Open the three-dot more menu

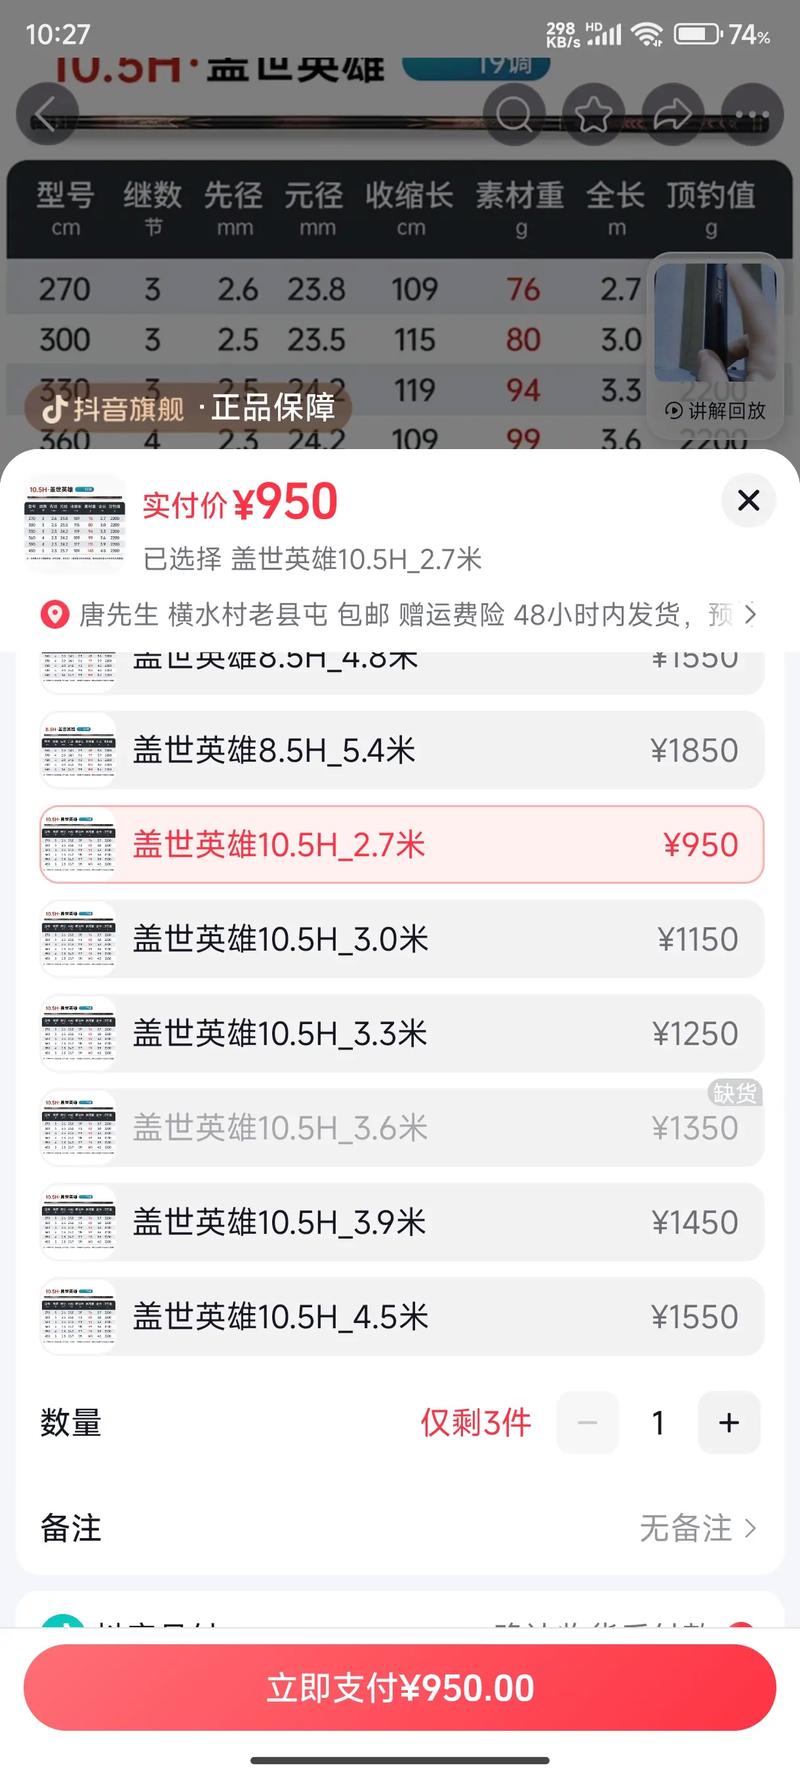(751, 115)
